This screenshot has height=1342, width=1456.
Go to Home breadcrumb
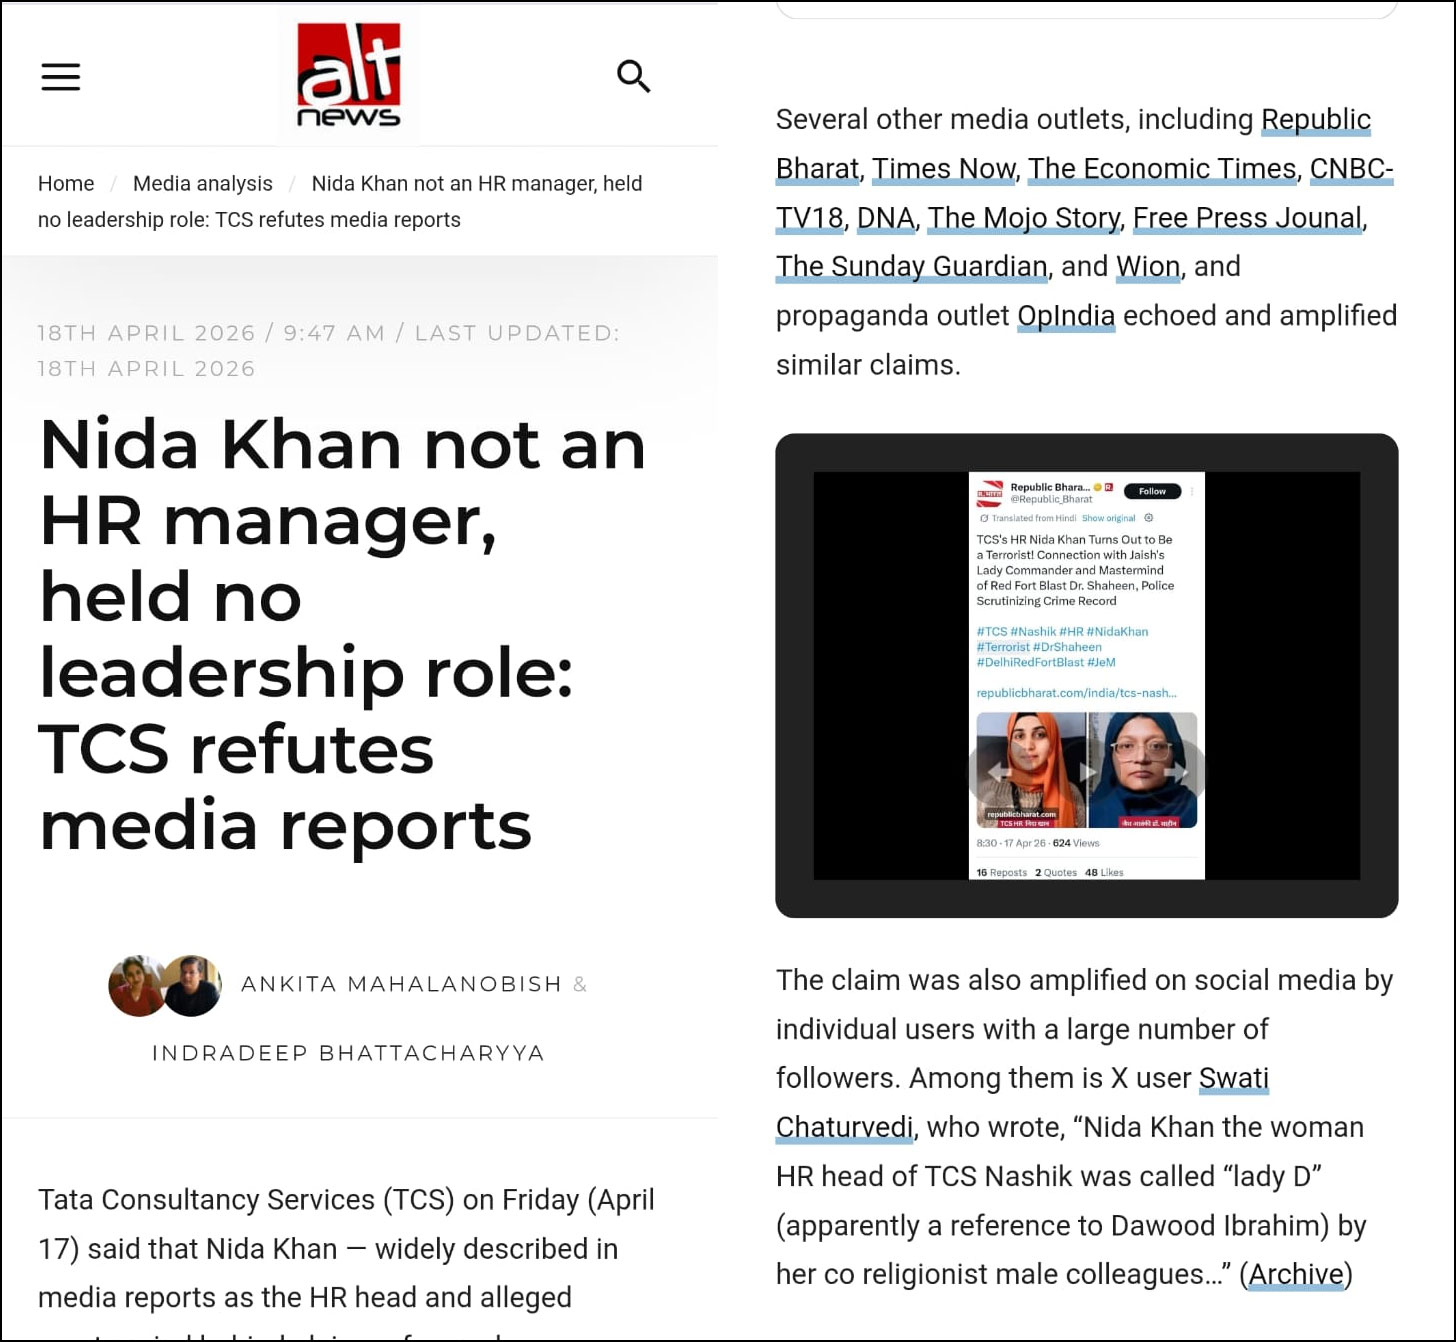click(66, 183)
